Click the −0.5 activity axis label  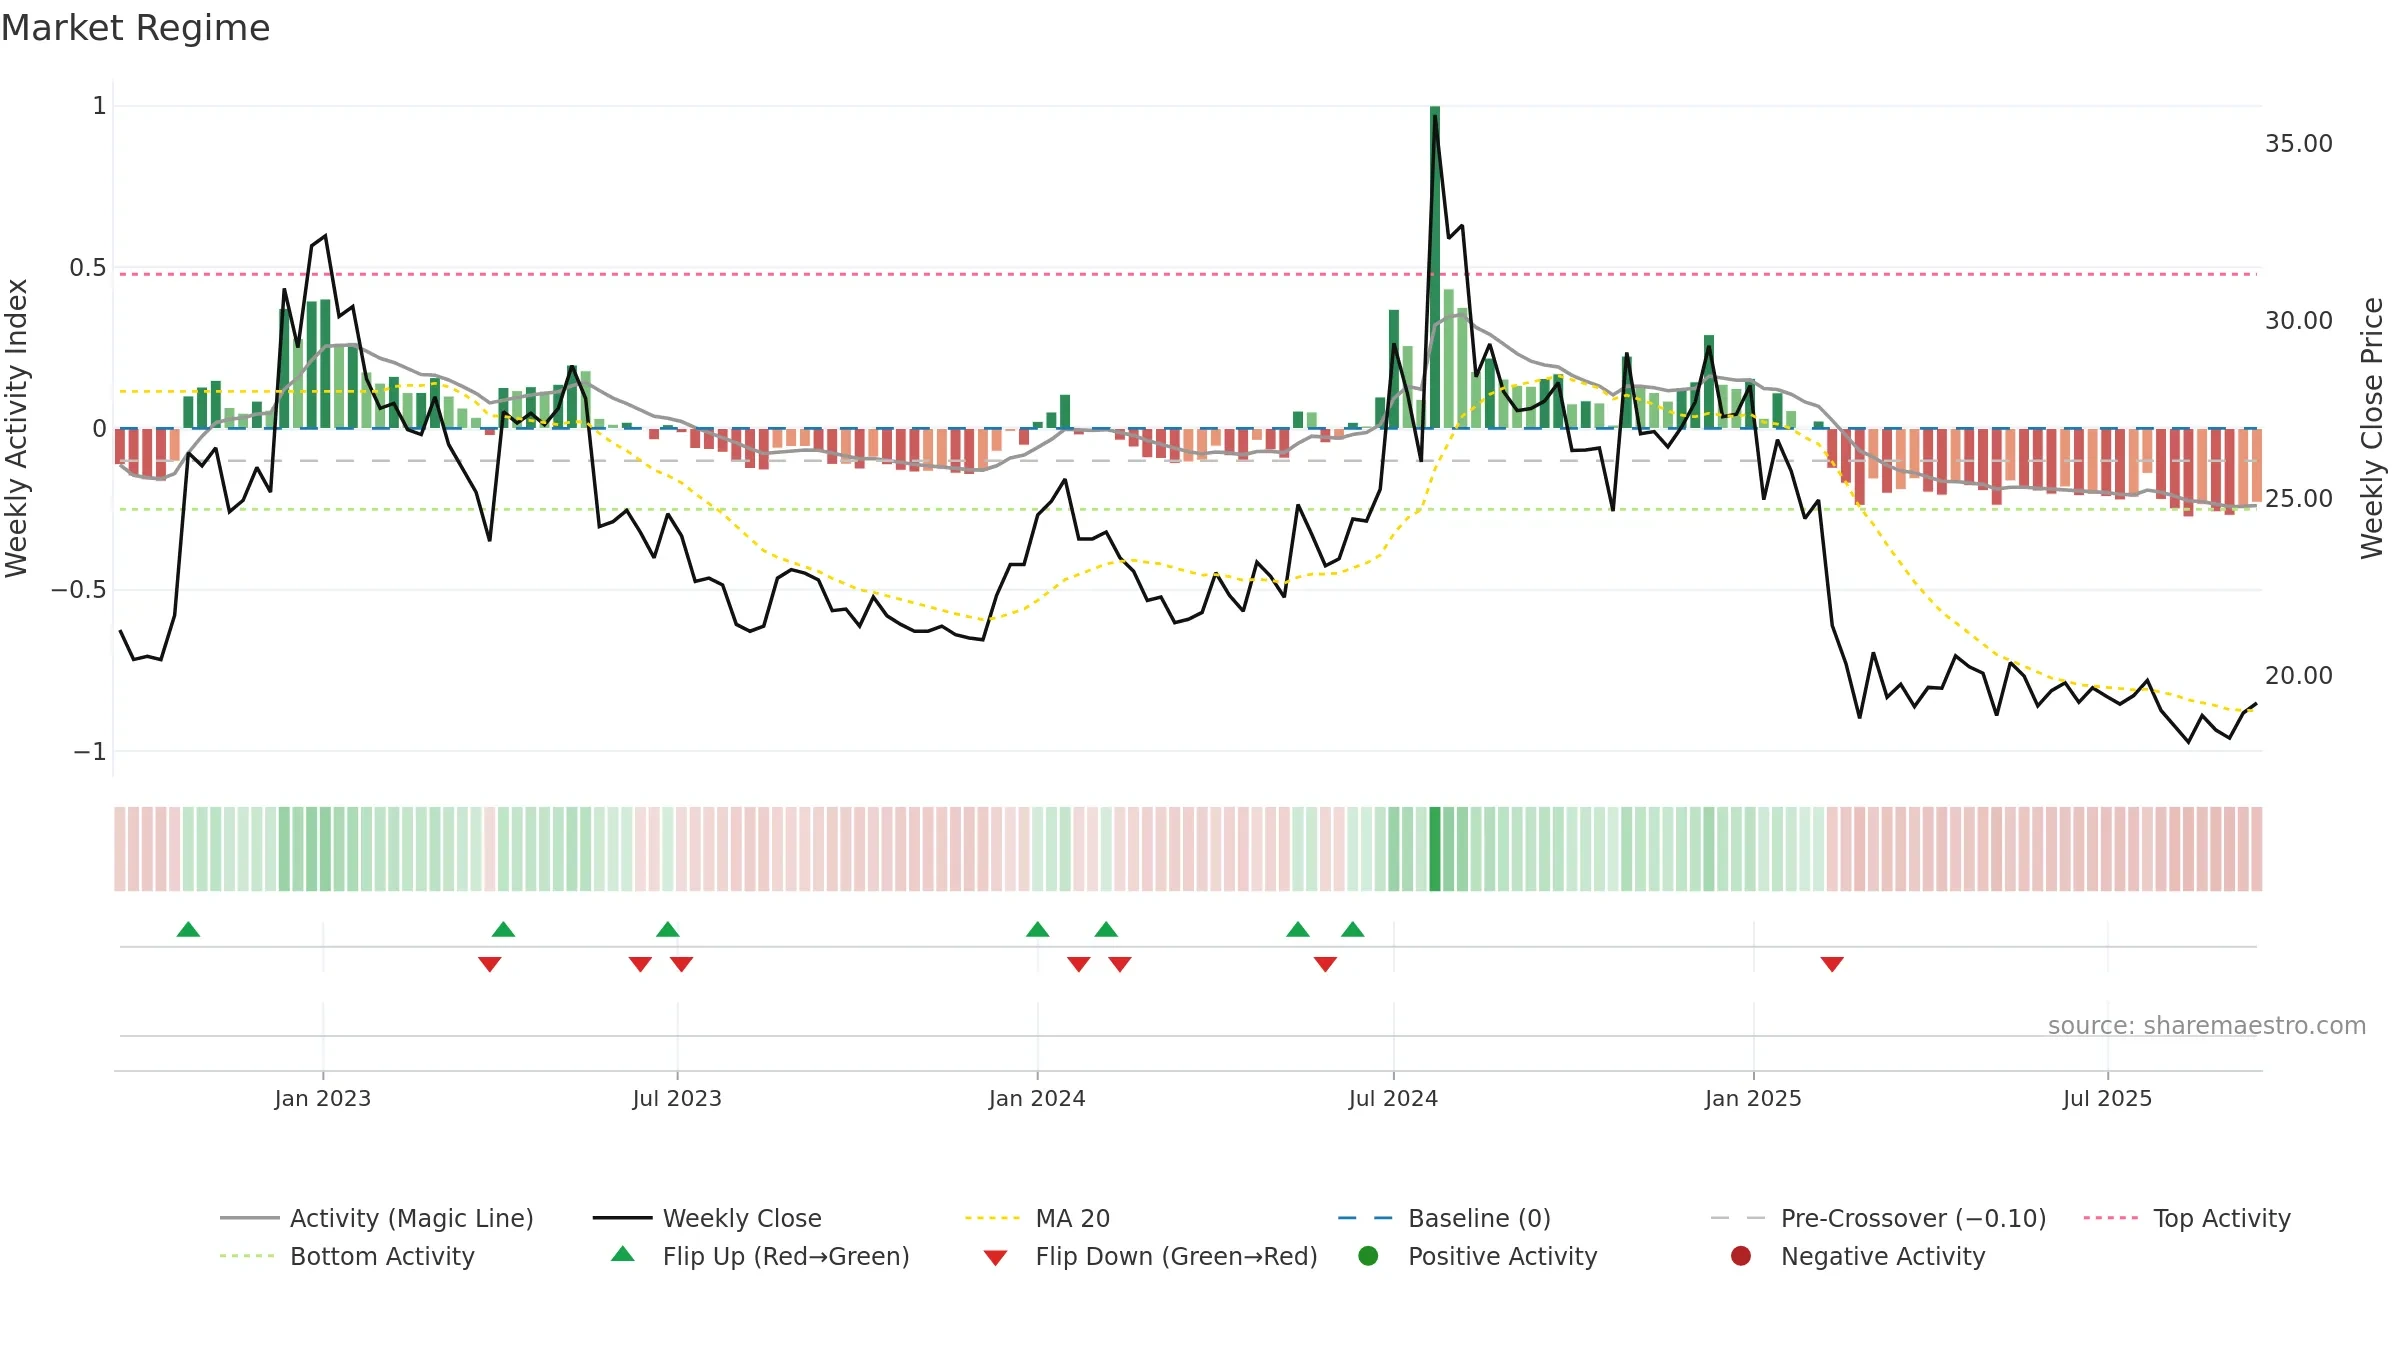(79, 590)
